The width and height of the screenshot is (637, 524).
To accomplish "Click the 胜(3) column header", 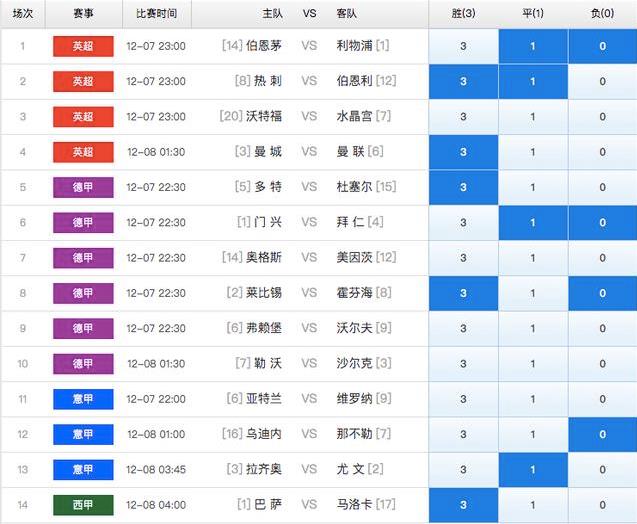I will tap(463, 14).
